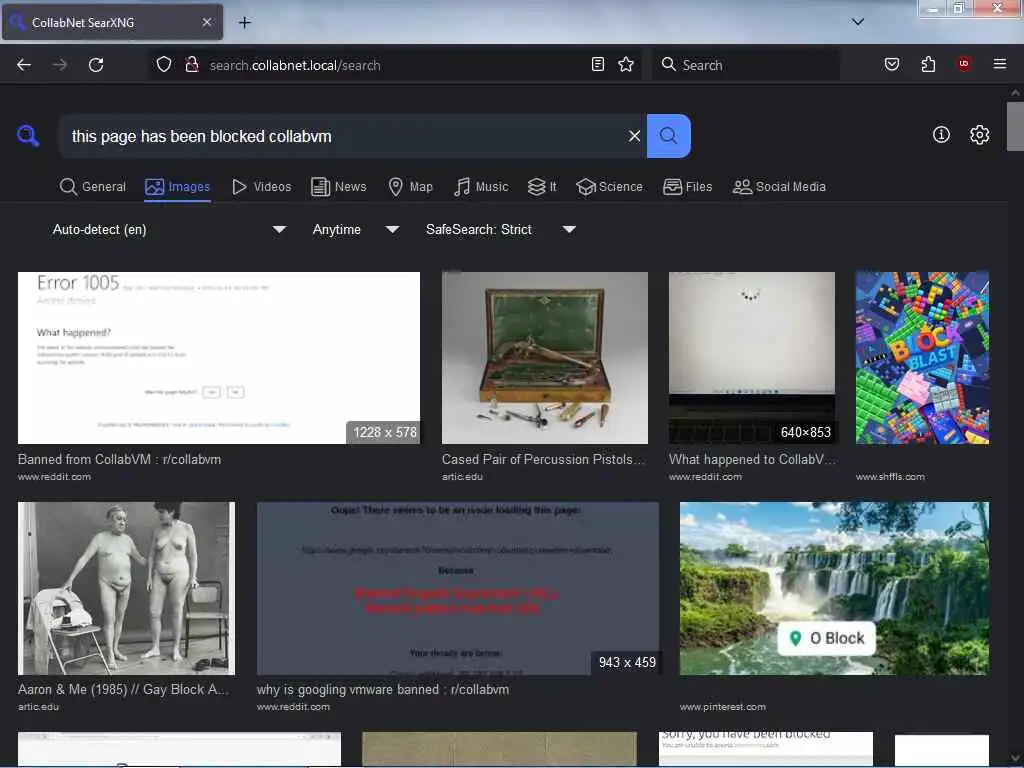Open the percussion pistols image result
The image size is (1024, 768).
tap(545, 358)
